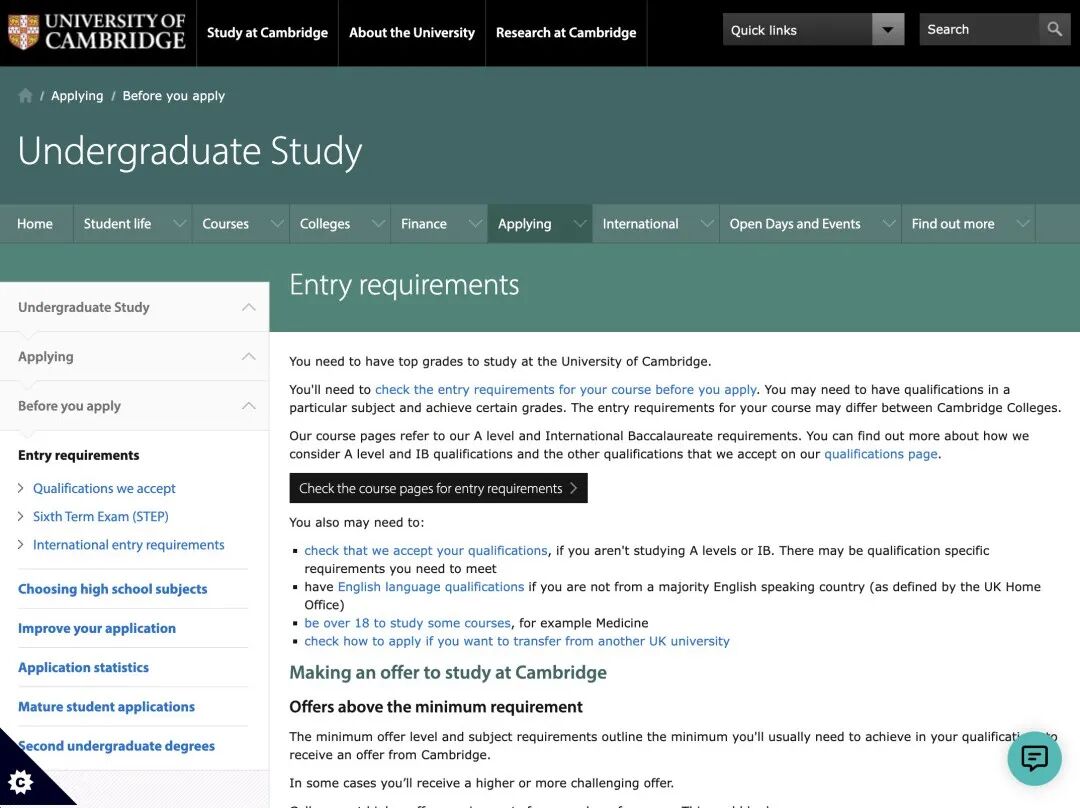This screenshot has width=1080, height=808.
Task: Open Improve your application link
Action: click(96, 628)
